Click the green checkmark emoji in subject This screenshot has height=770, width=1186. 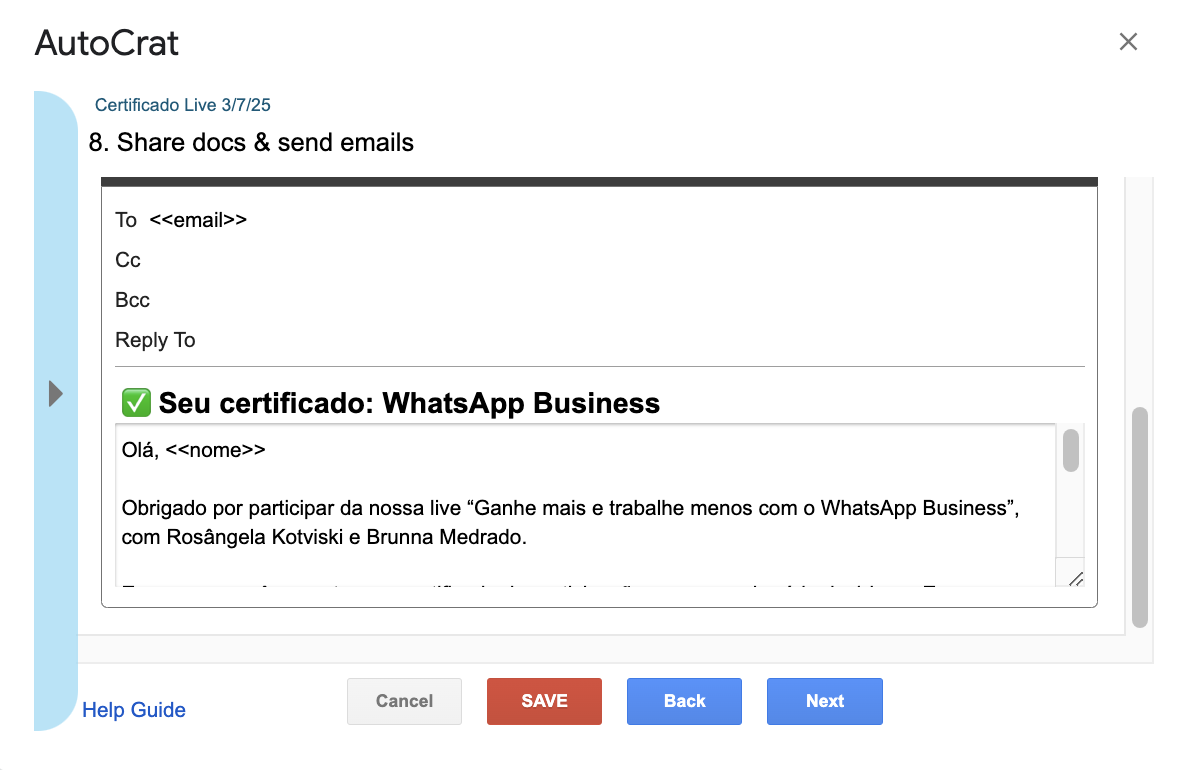click(136, 403)
